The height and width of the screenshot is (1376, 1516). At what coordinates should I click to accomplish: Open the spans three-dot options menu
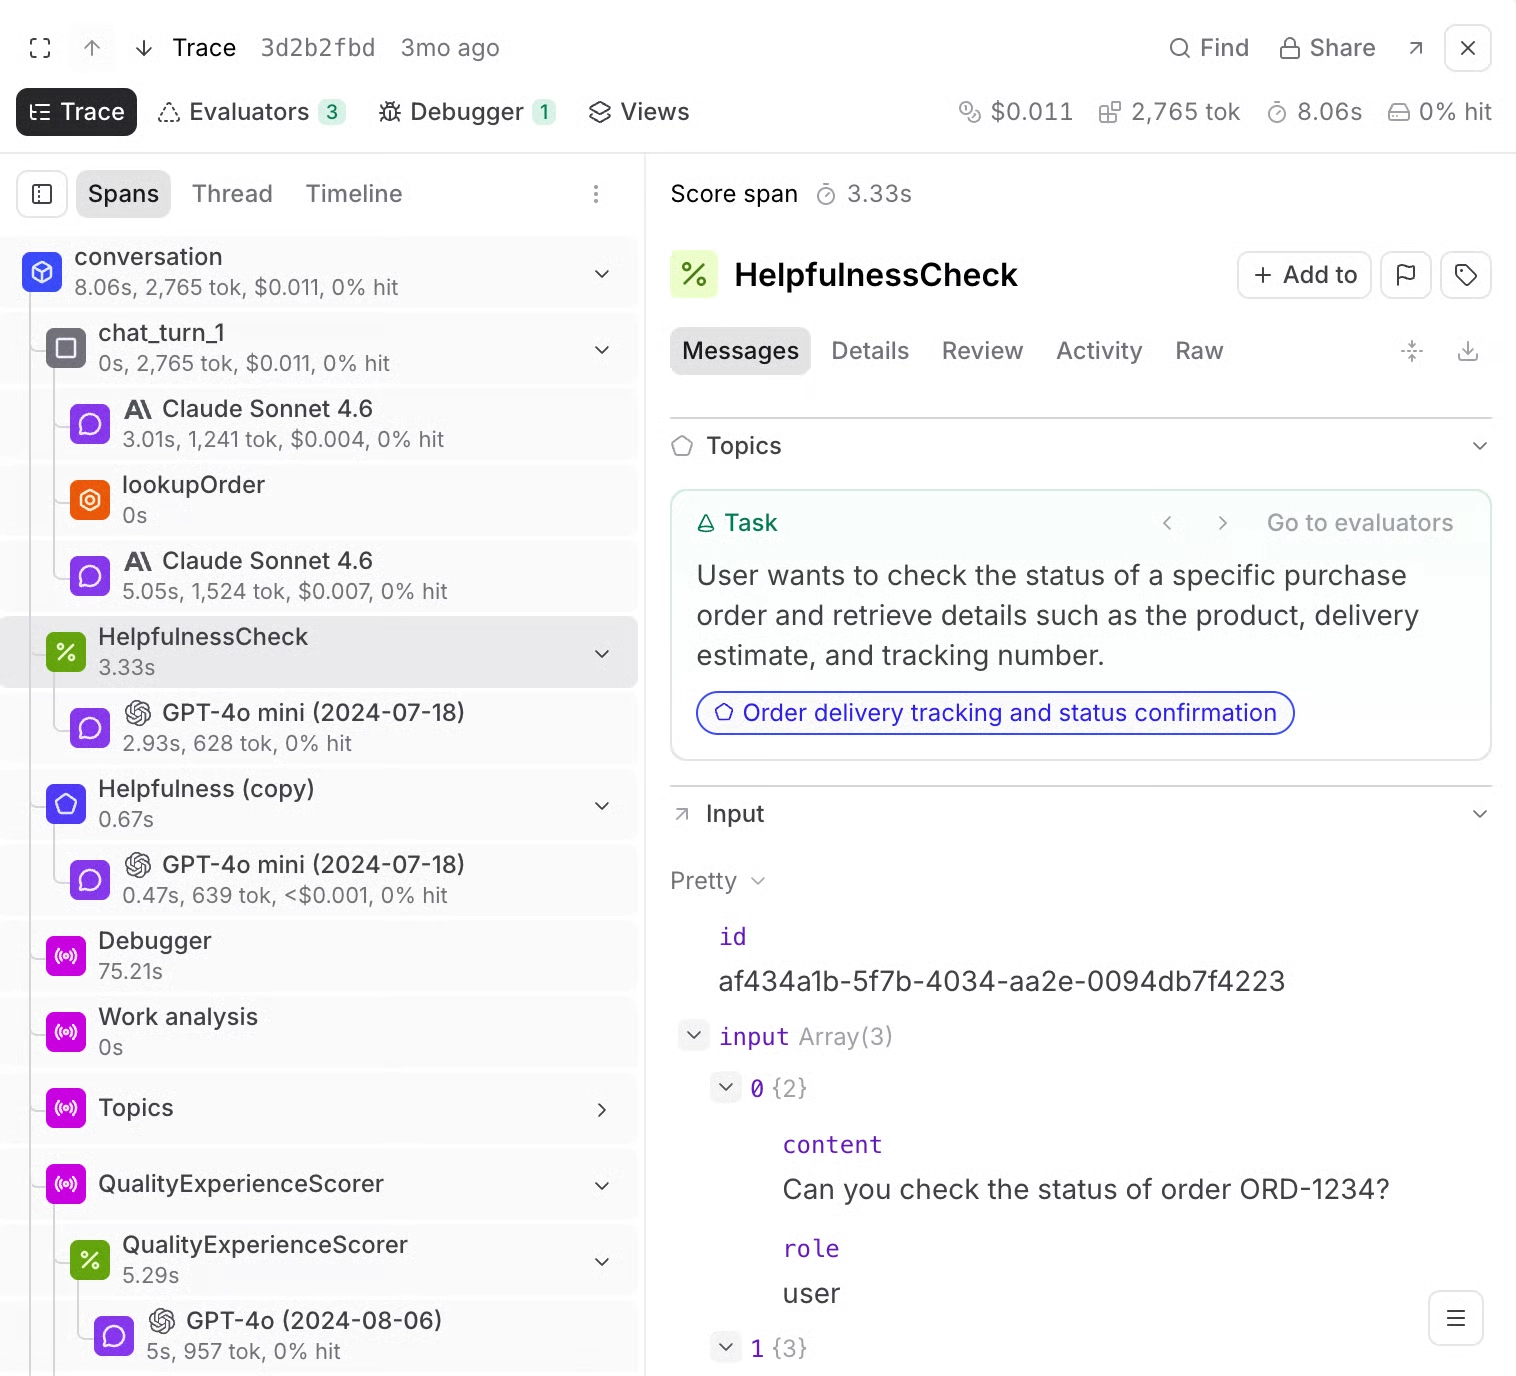pos(596,194)
